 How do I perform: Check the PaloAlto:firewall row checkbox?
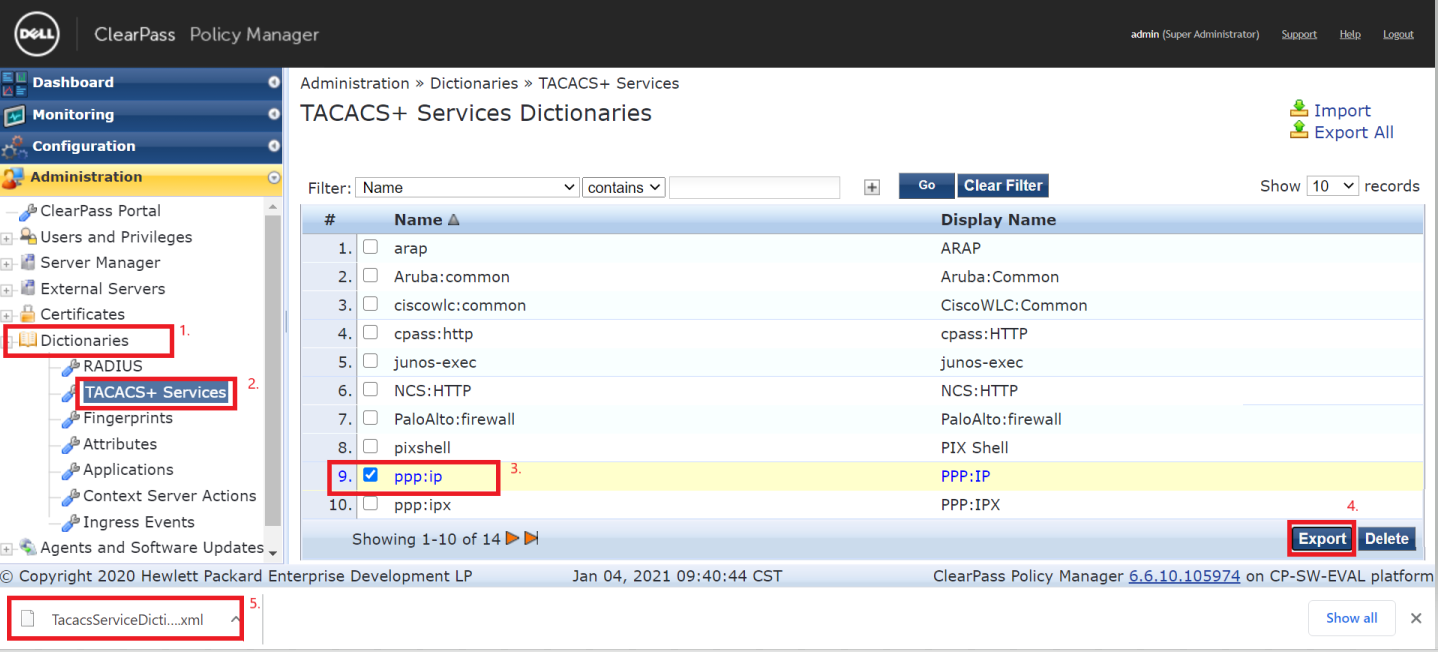(370, 418)
